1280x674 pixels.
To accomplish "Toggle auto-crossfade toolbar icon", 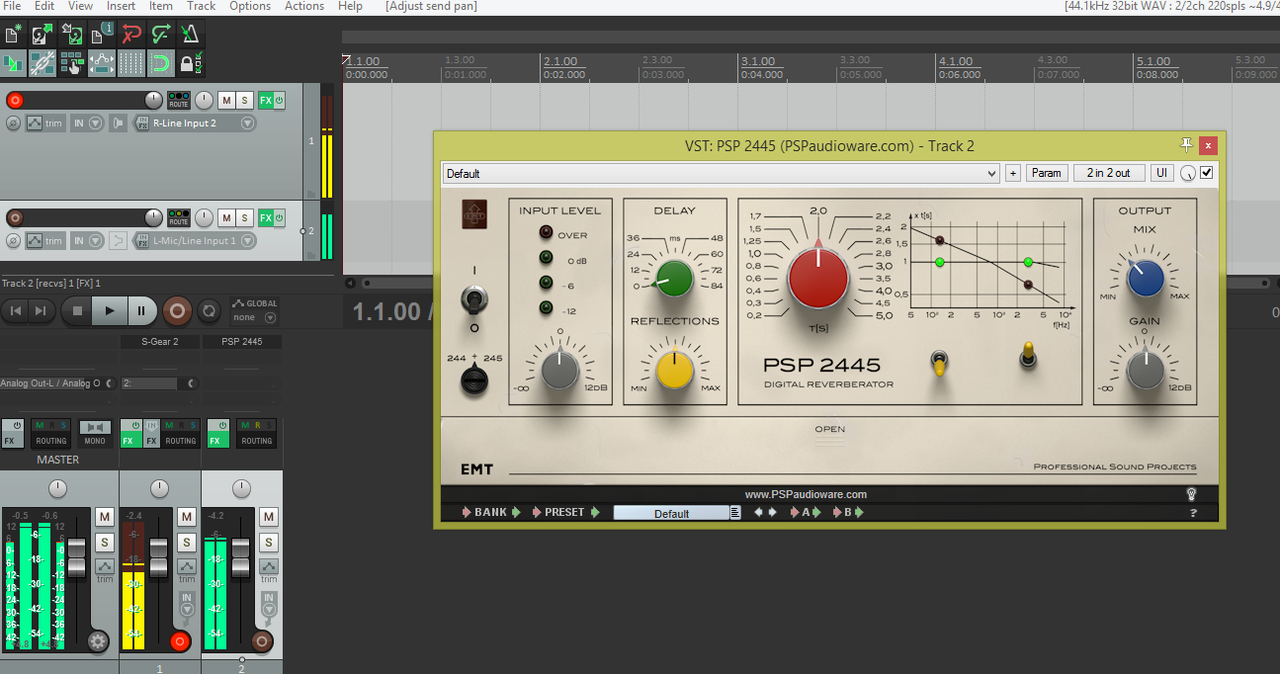I will click(13, 64).
